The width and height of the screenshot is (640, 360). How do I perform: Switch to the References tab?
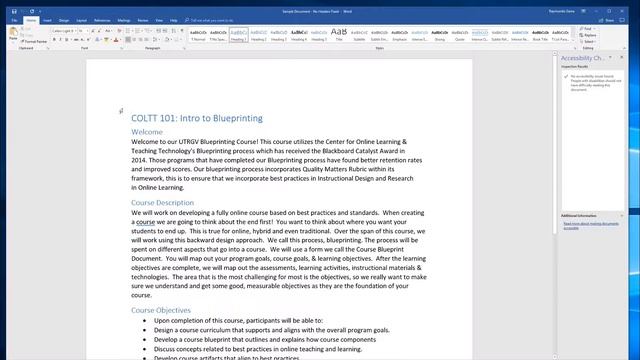pos(102,20)
